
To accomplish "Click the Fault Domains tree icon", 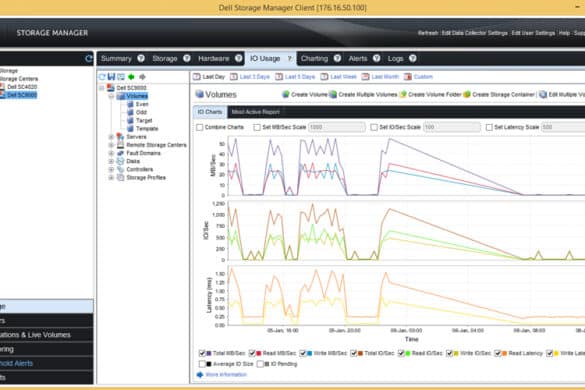I will [x=120, y=153].
